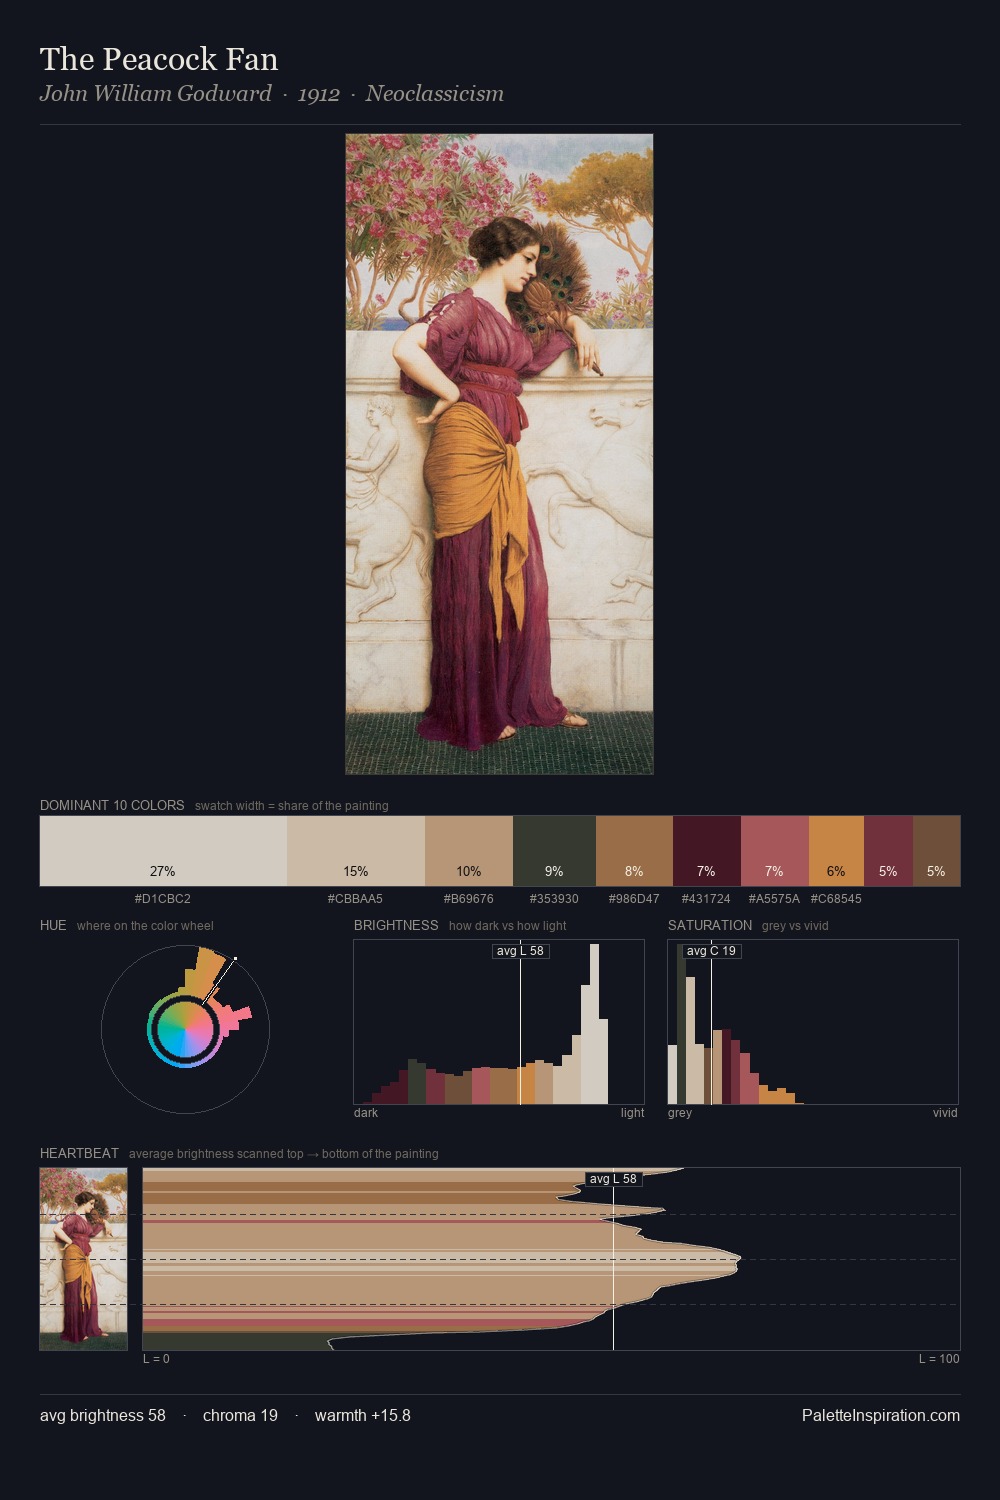Click tallest light bar in brightness histogram

[x=595, y=1024]
